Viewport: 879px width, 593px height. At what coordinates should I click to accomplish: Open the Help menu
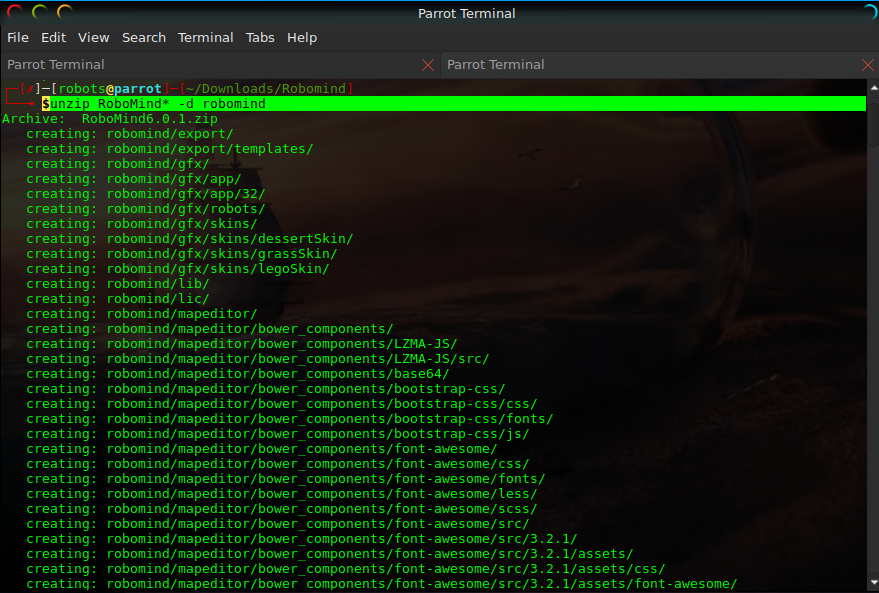pyautogui.click(x=302, y=38)
